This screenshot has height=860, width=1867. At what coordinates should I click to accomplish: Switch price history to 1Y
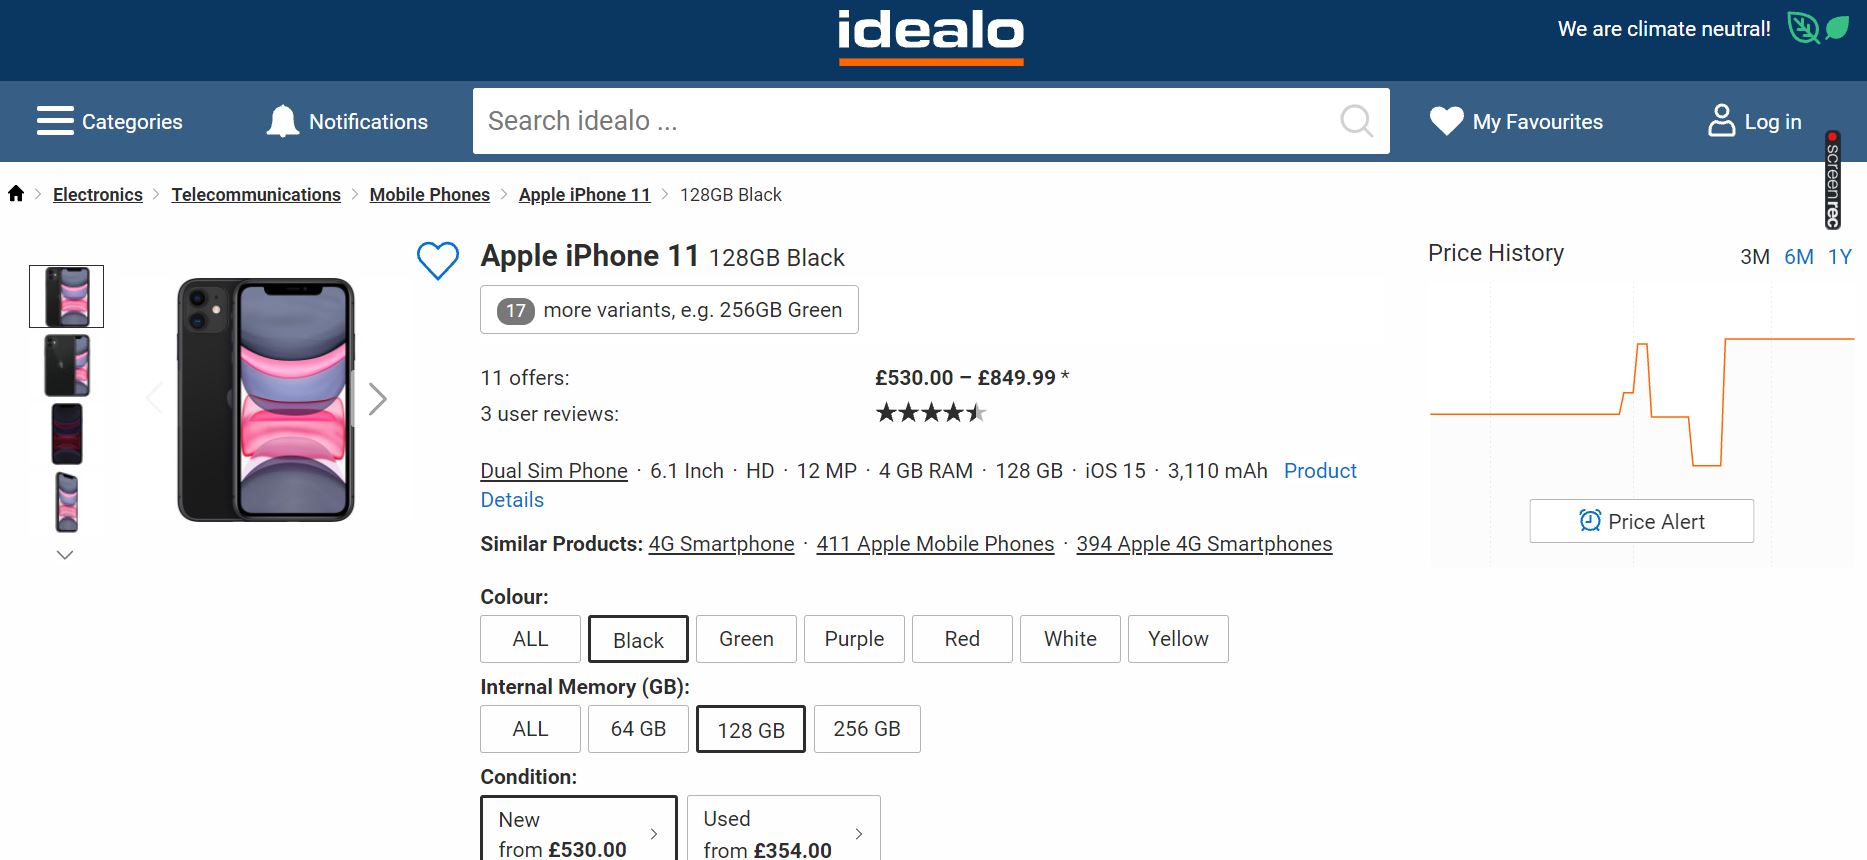pyautogui.click(x=1839, y=257)
